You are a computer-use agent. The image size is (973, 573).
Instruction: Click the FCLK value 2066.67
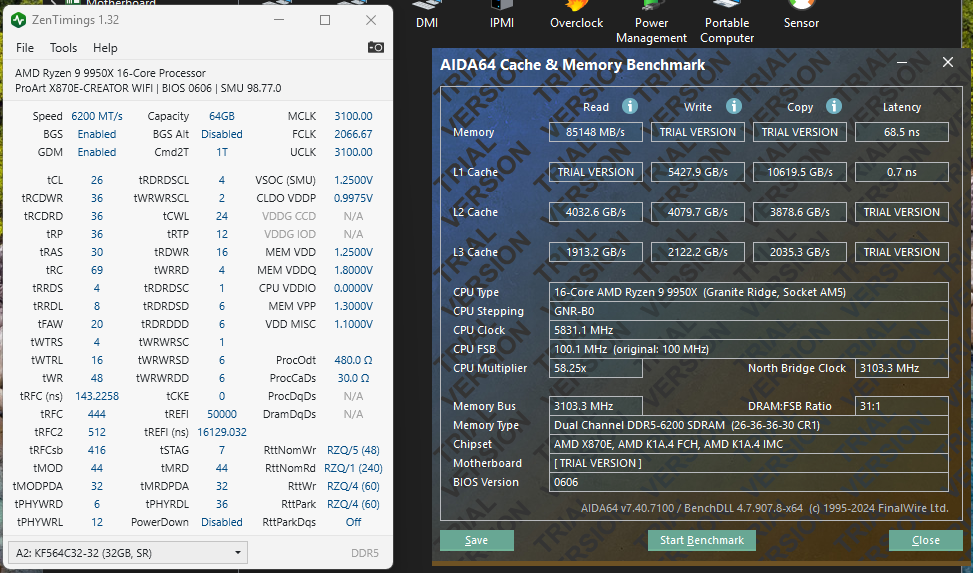(x=353, y=134)
